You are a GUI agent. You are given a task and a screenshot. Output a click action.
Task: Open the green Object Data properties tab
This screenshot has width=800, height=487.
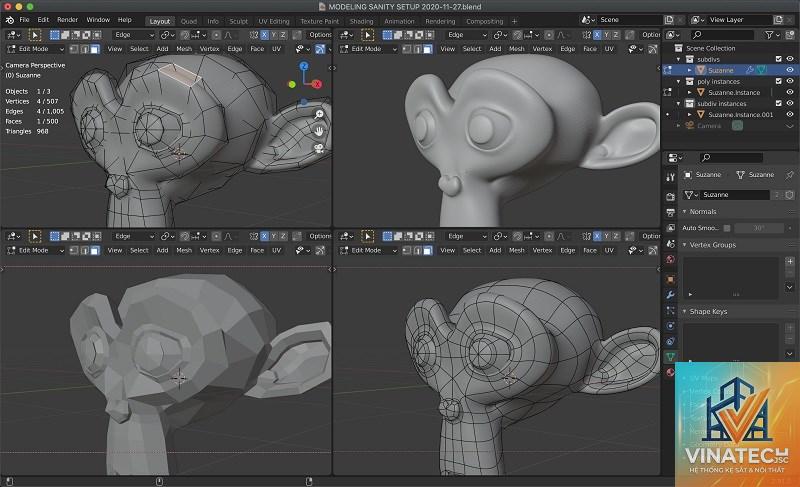[x=670, y=356]
